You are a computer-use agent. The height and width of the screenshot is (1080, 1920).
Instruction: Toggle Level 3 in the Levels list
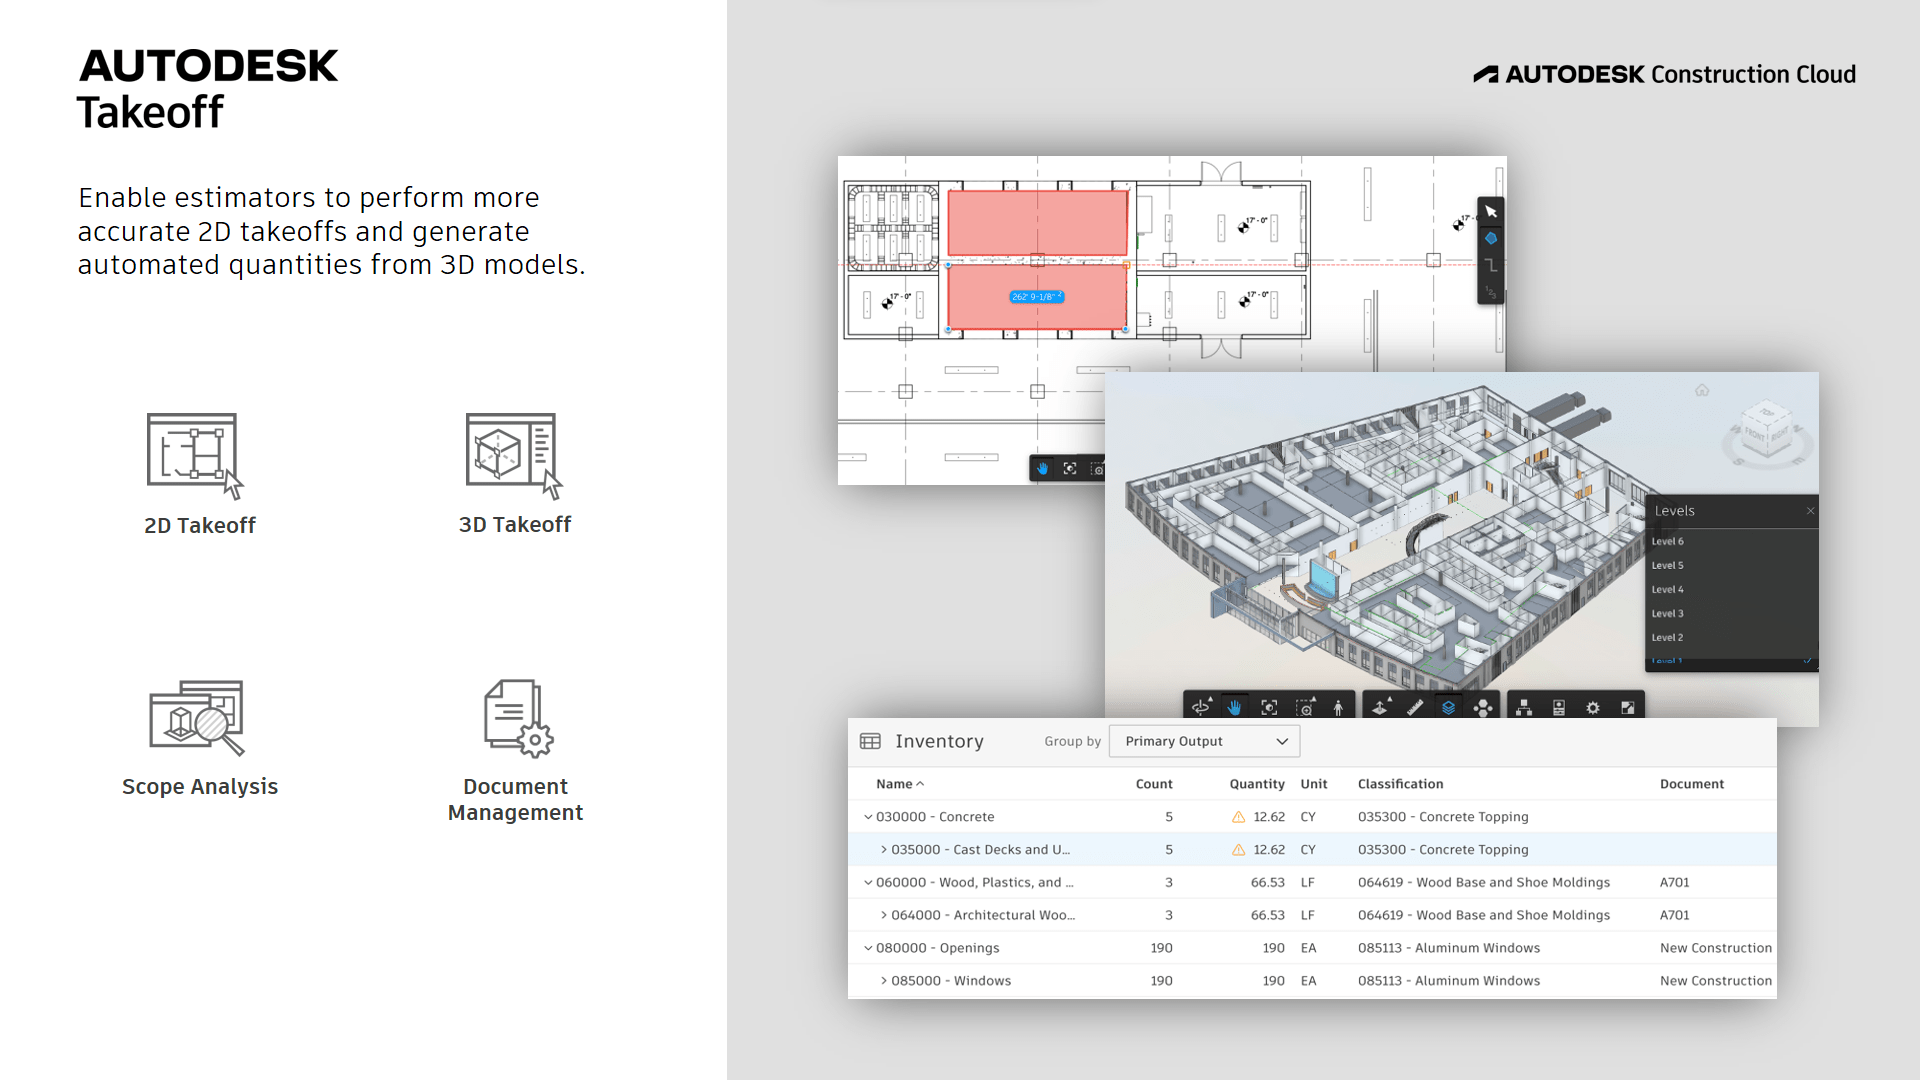(1667, 613)
